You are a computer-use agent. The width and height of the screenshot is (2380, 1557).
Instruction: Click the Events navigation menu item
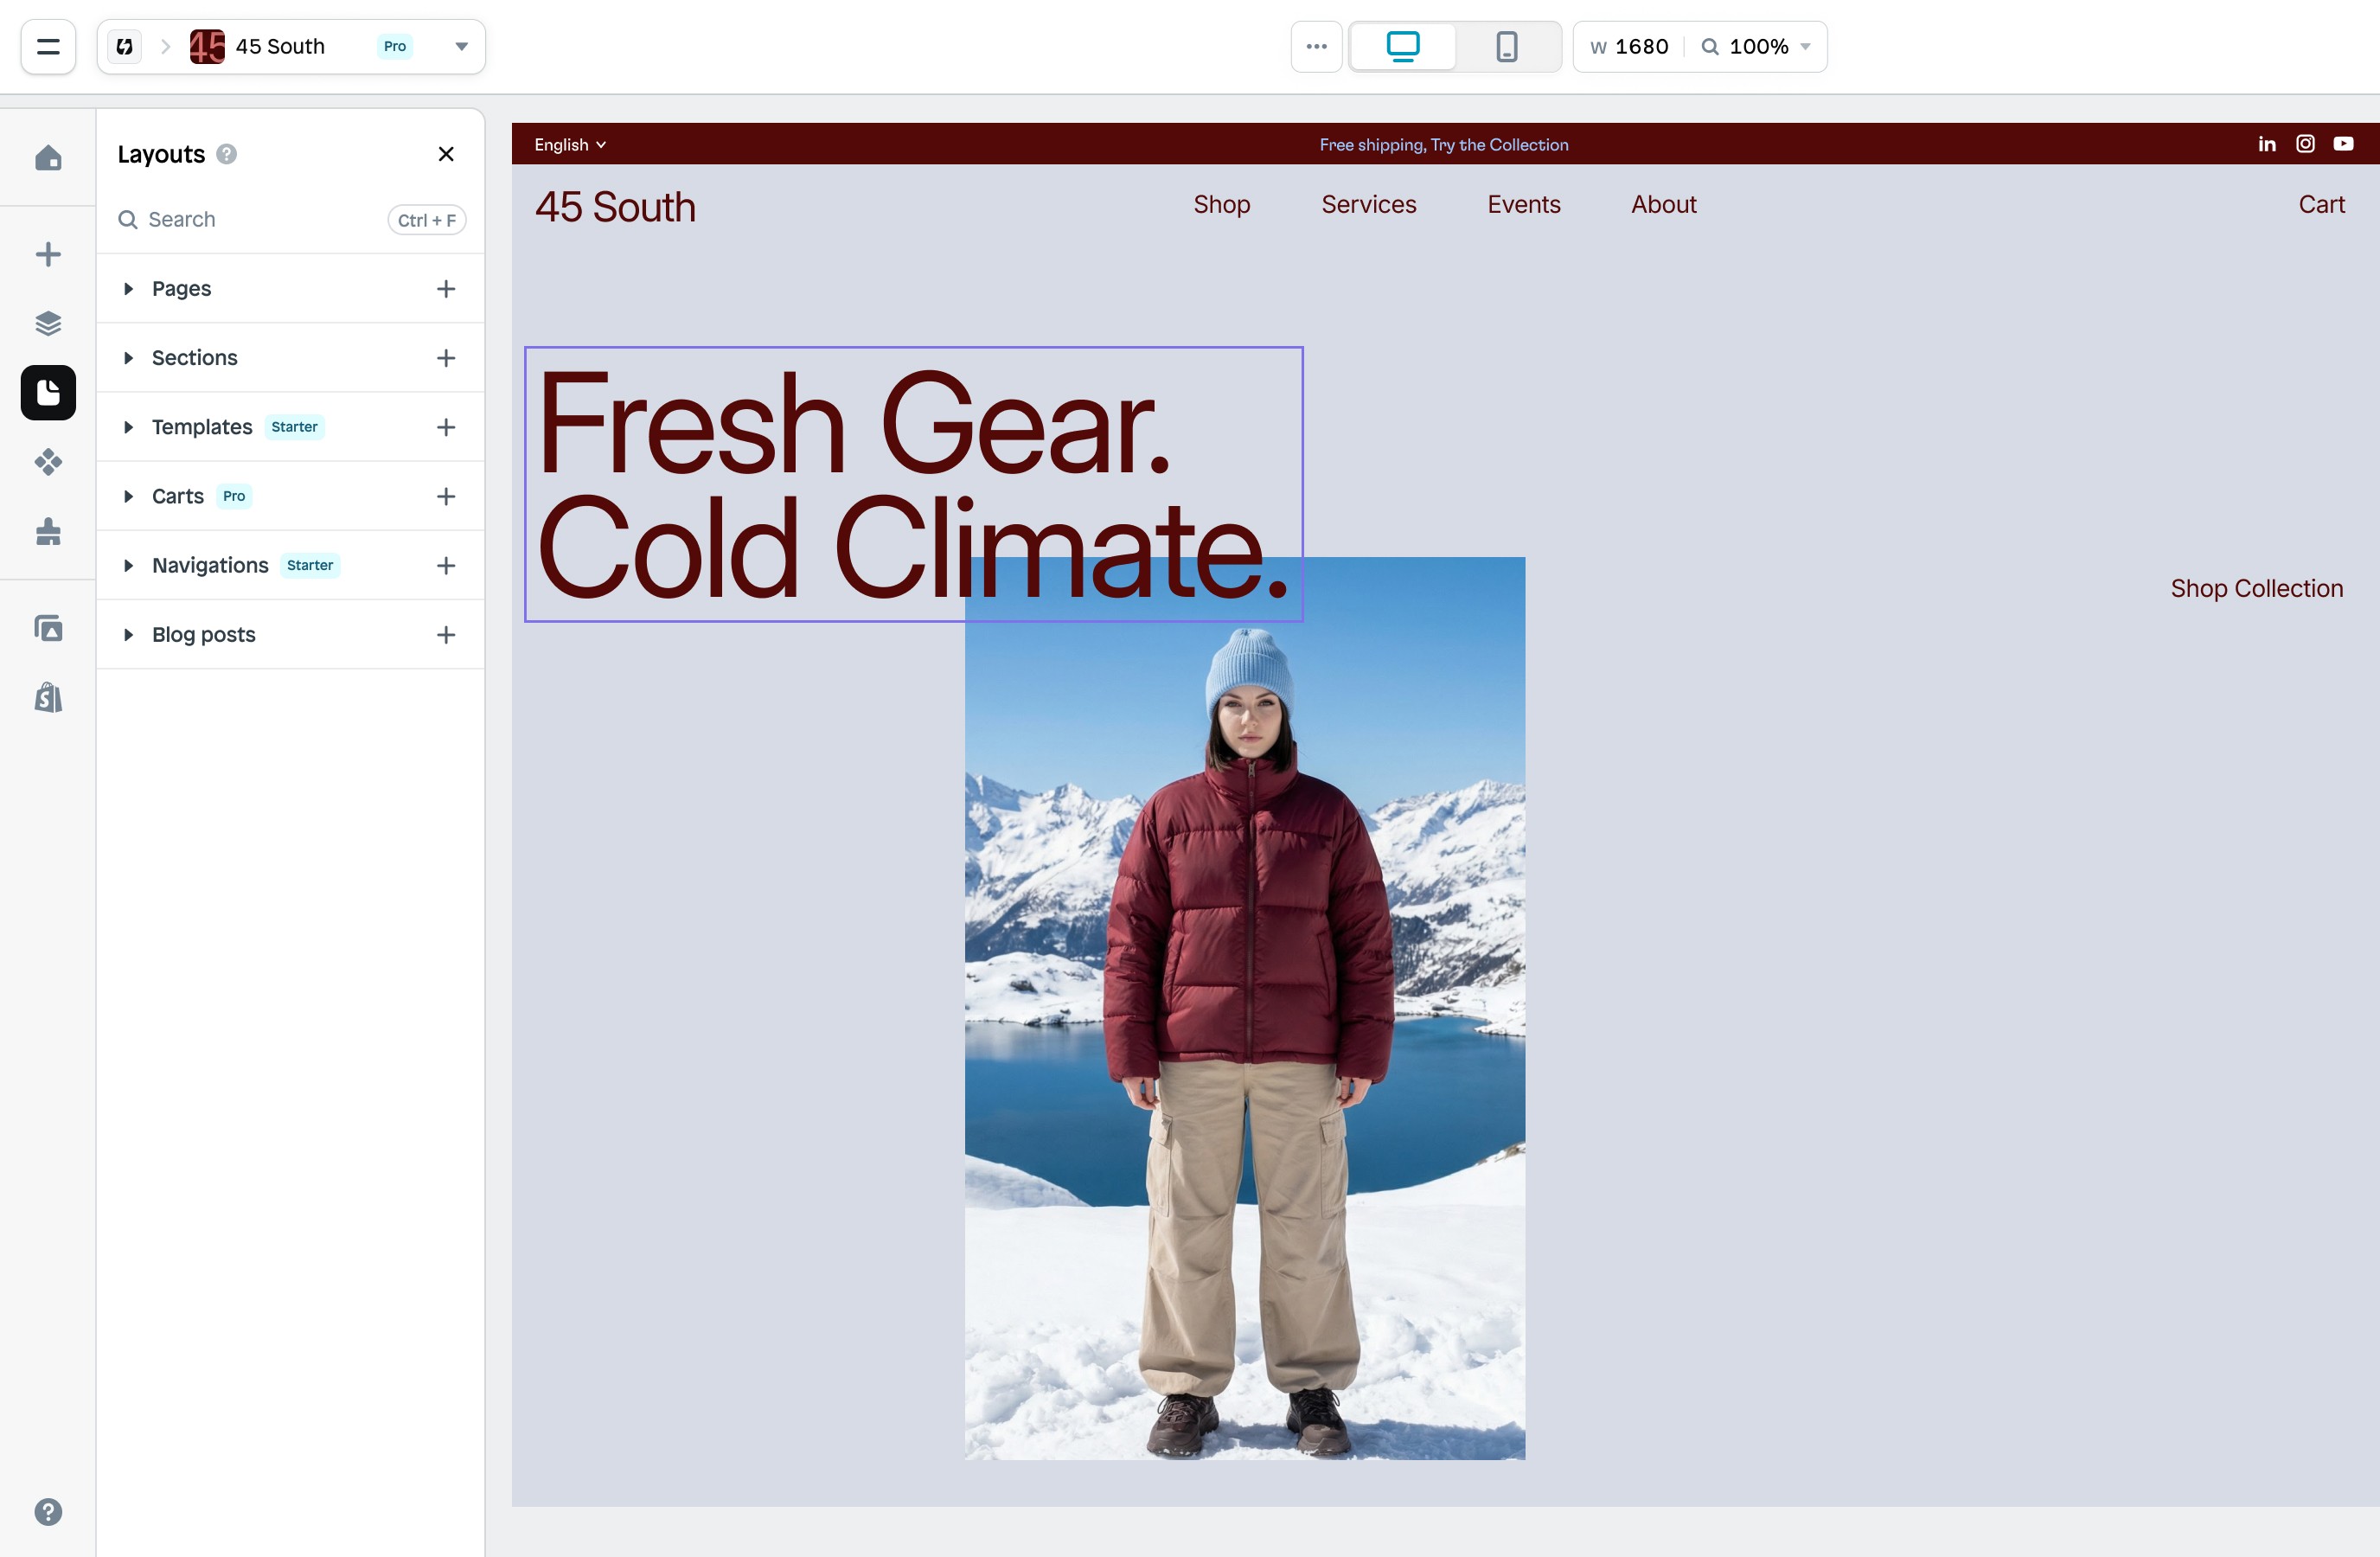pyautogui.click(x=1524, y=204)
